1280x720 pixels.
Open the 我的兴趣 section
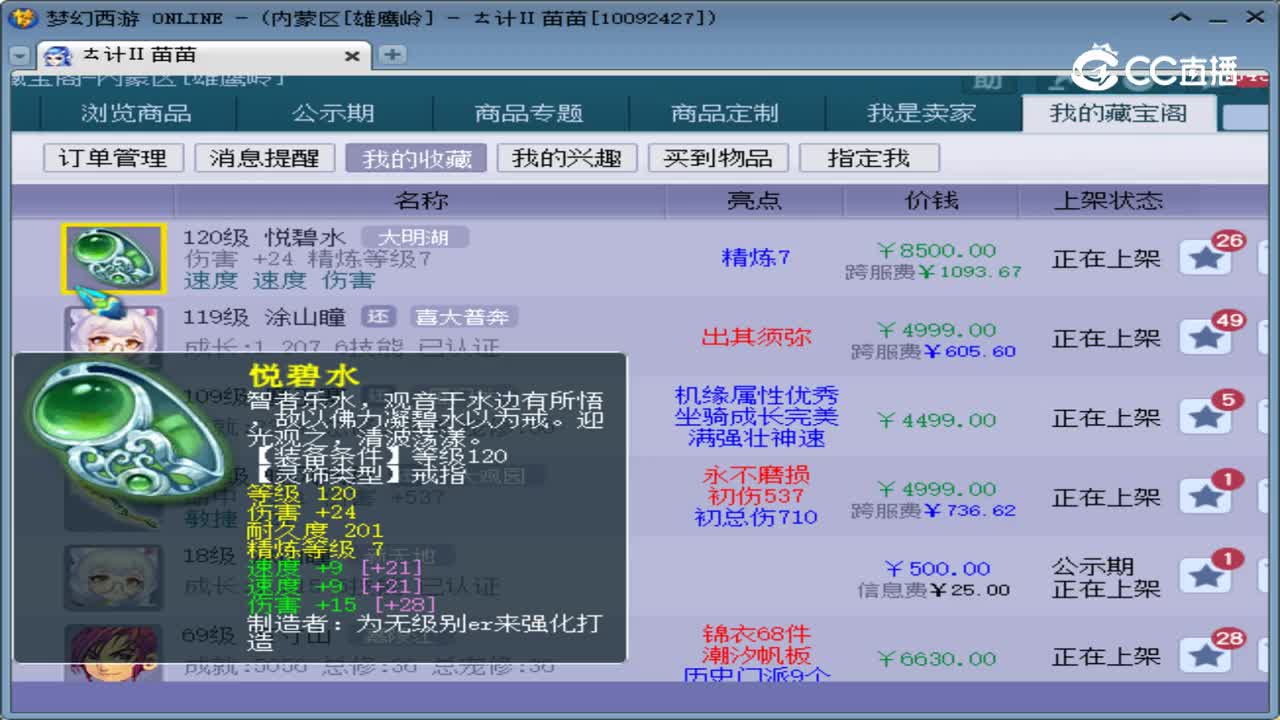coord(567,158)
